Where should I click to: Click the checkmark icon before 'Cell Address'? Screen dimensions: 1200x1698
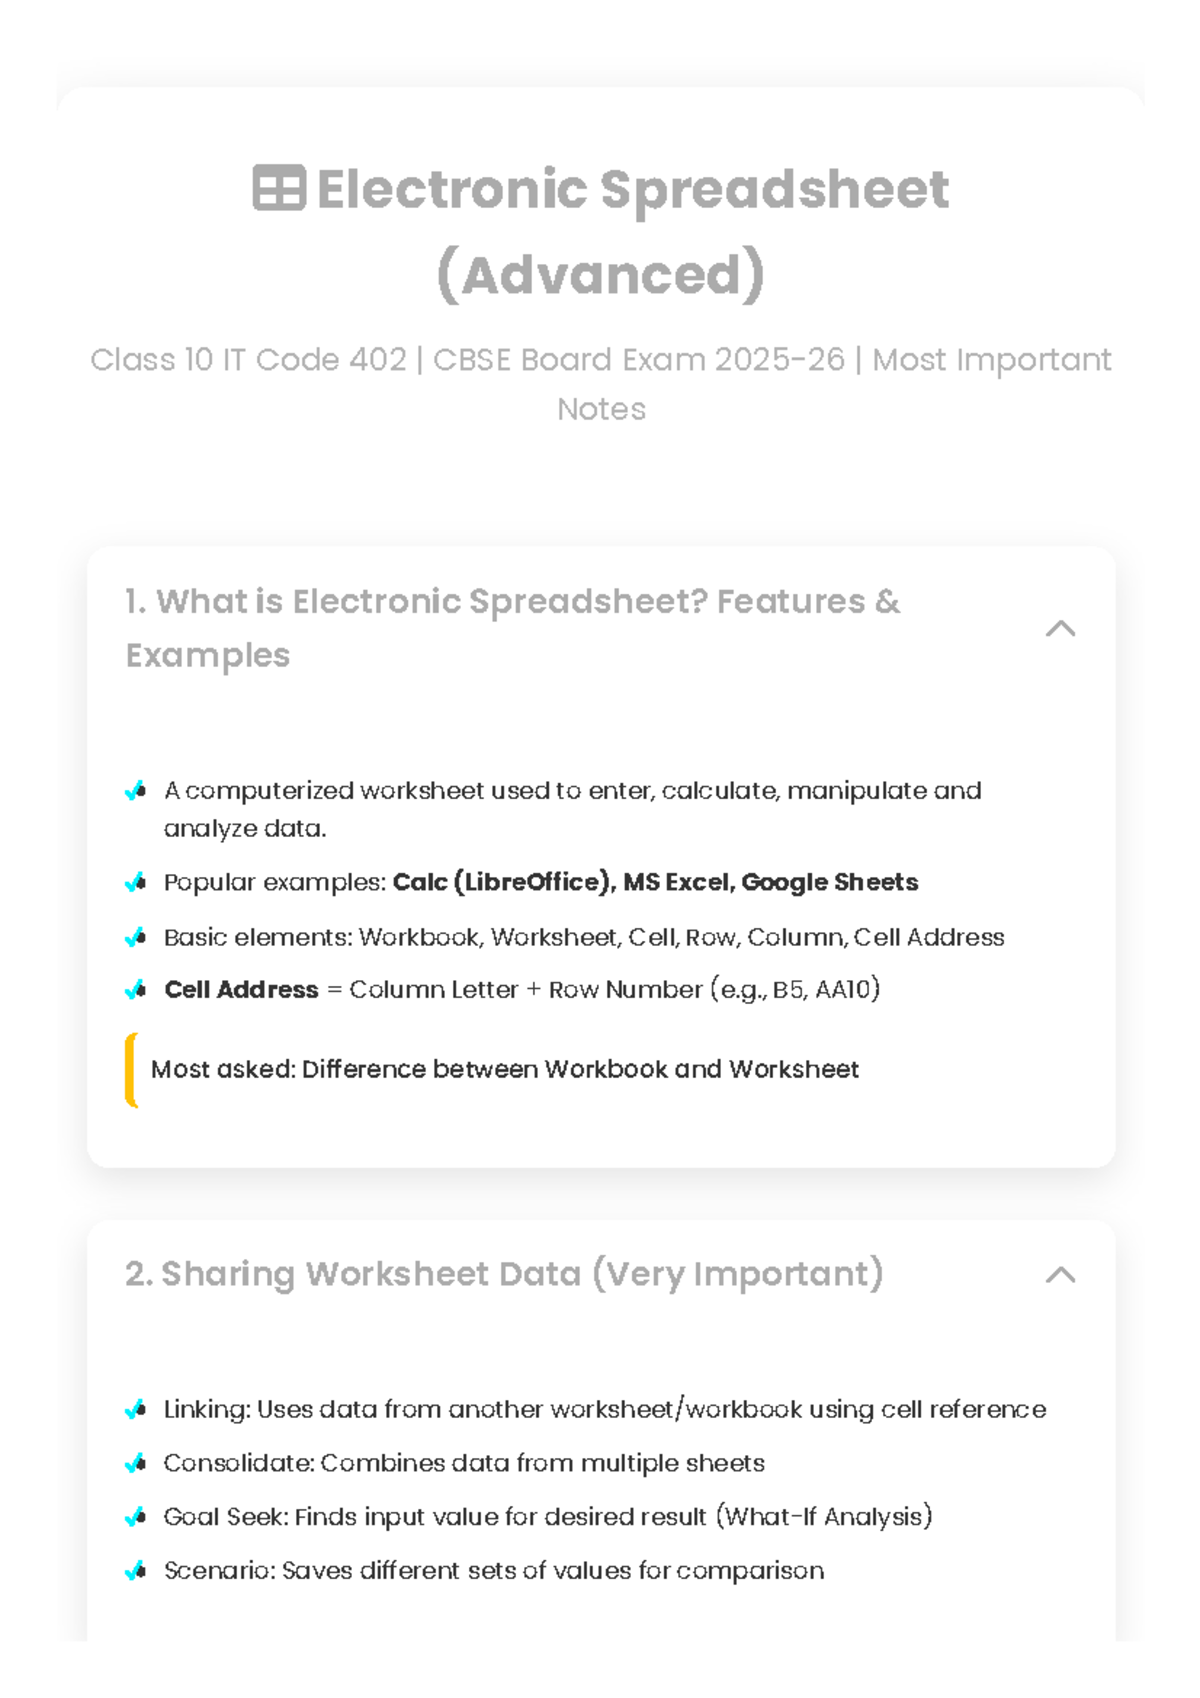pos(136,990)
